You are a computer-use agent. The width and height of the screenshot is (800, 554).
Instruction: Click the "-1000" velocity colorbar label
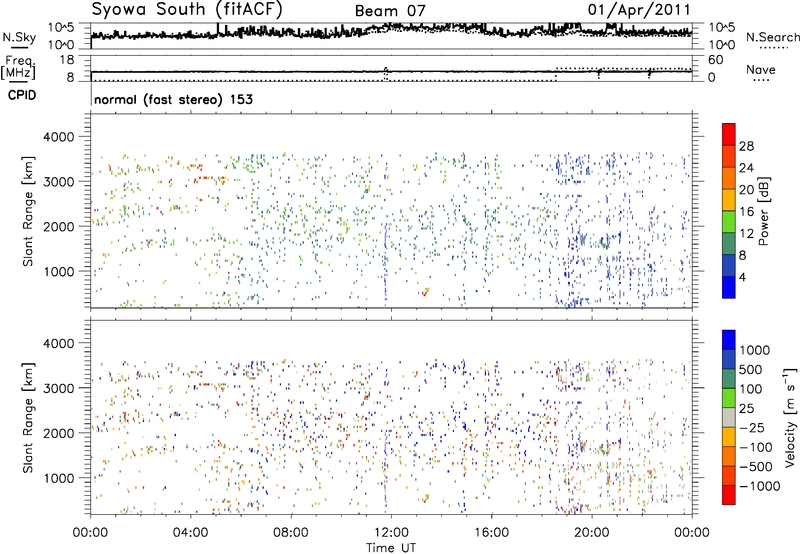(760, 486)
